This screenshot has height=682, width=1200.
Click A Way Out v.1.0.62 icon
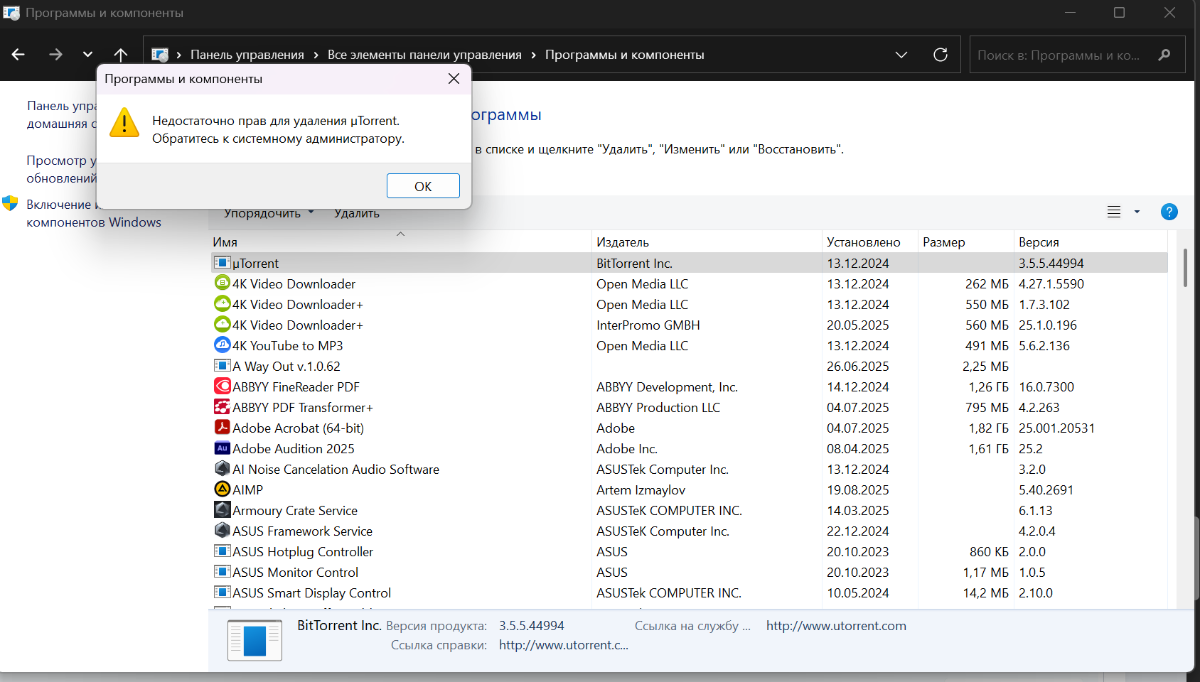[x=222, y=366]
